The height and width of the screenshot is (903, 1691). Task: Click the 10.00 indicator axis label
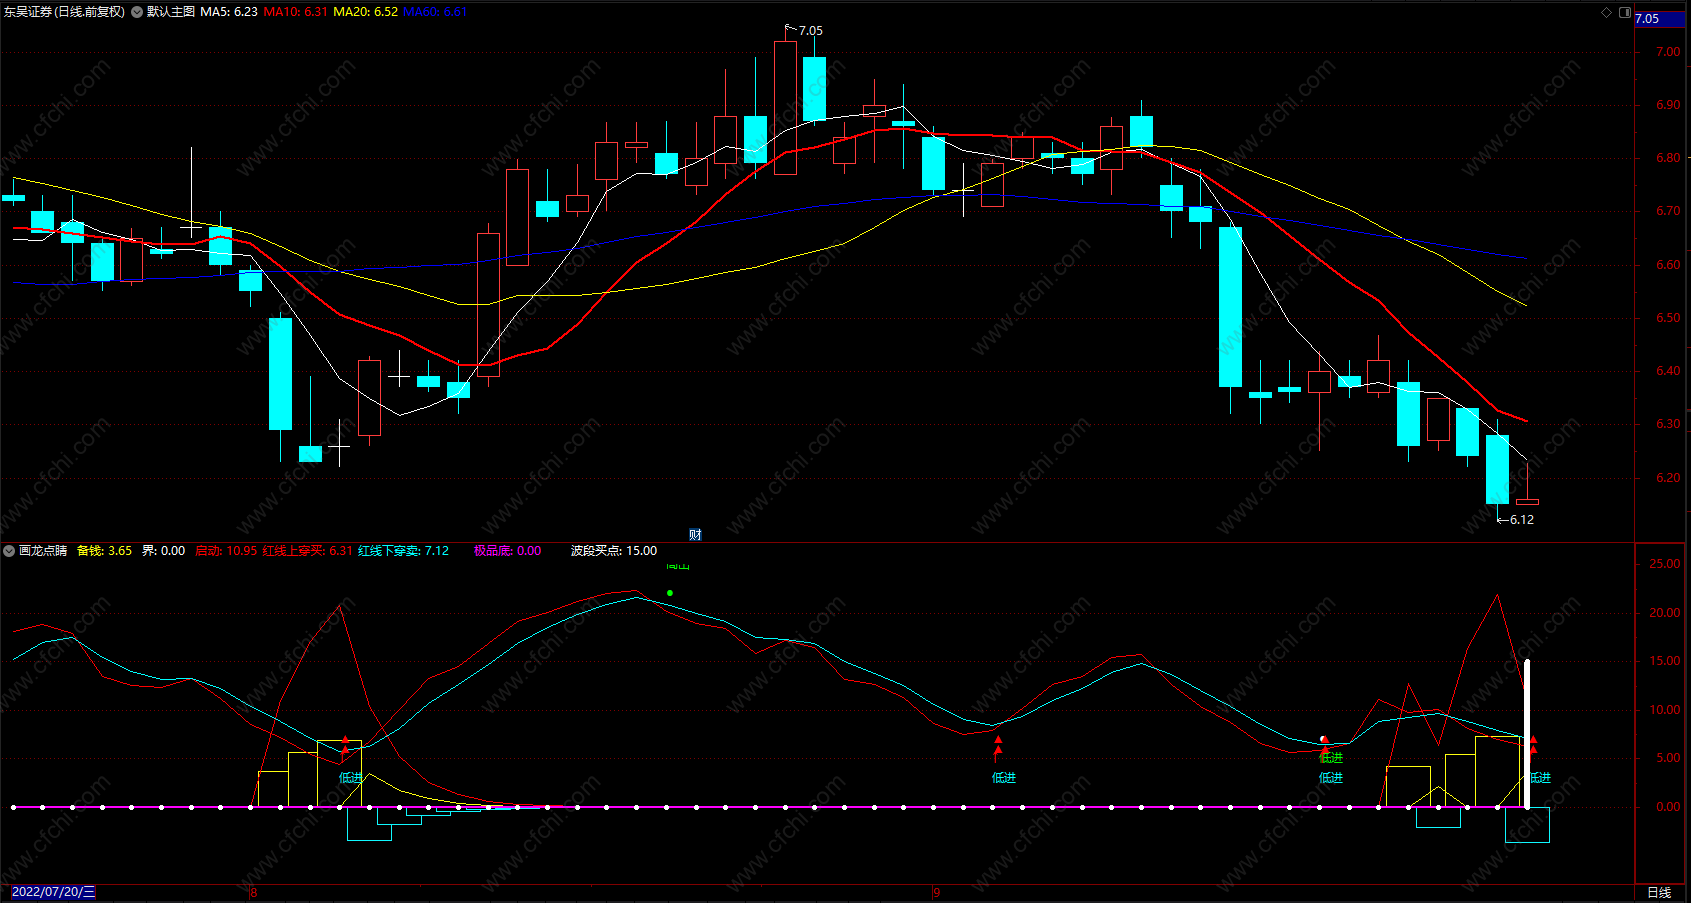tap(1665, 710)
